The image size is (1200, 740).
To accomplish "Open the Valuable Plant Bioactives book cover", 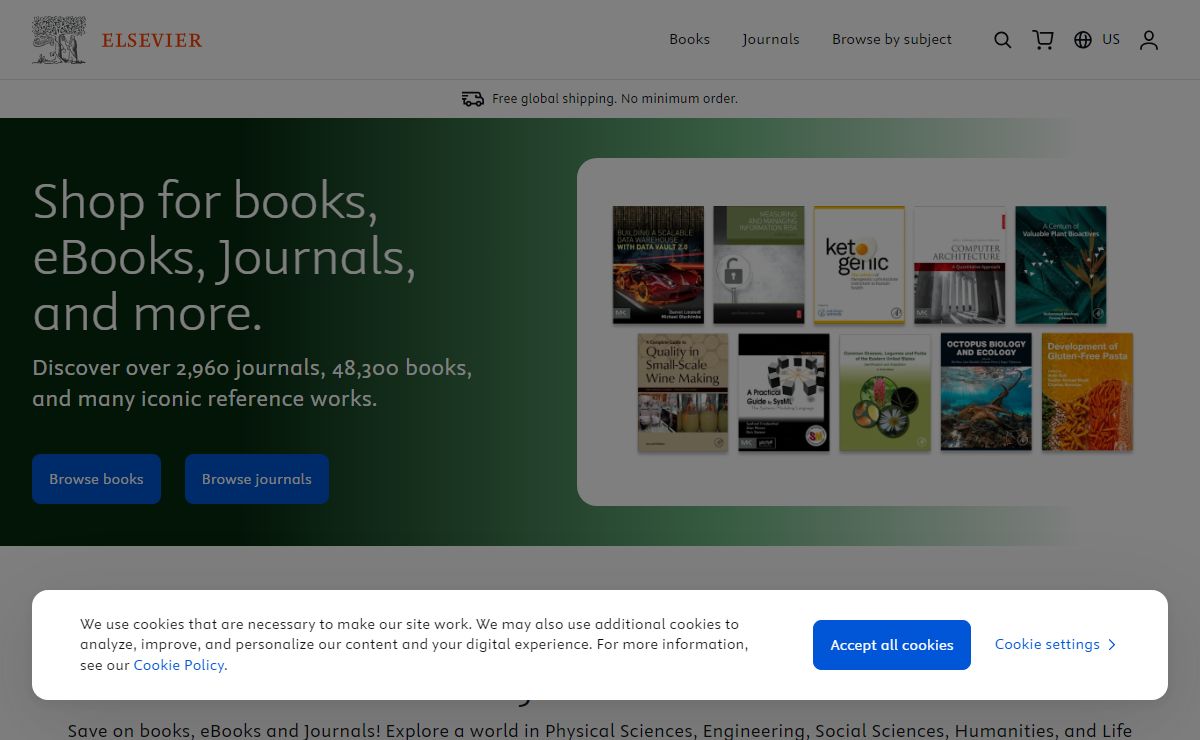I will pos(1061,265).
